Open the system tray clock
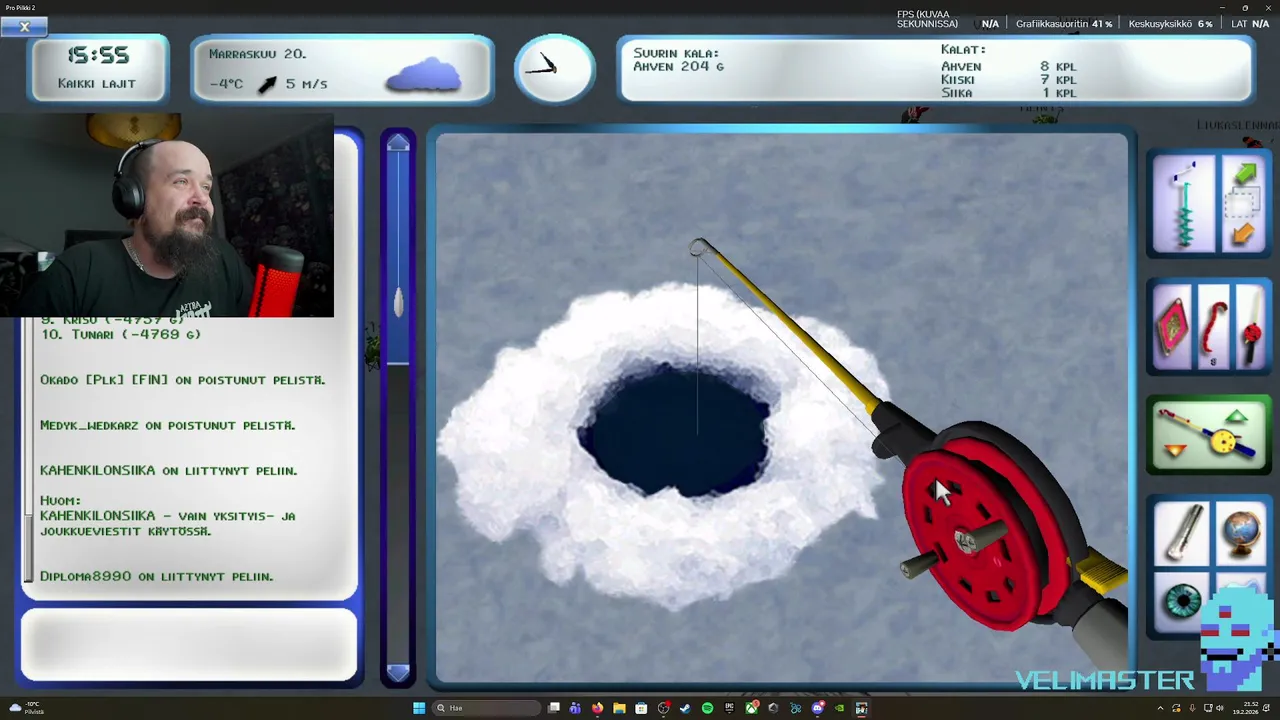The width and height of the screenshot is (1280, 720). tap(1246, 708)
